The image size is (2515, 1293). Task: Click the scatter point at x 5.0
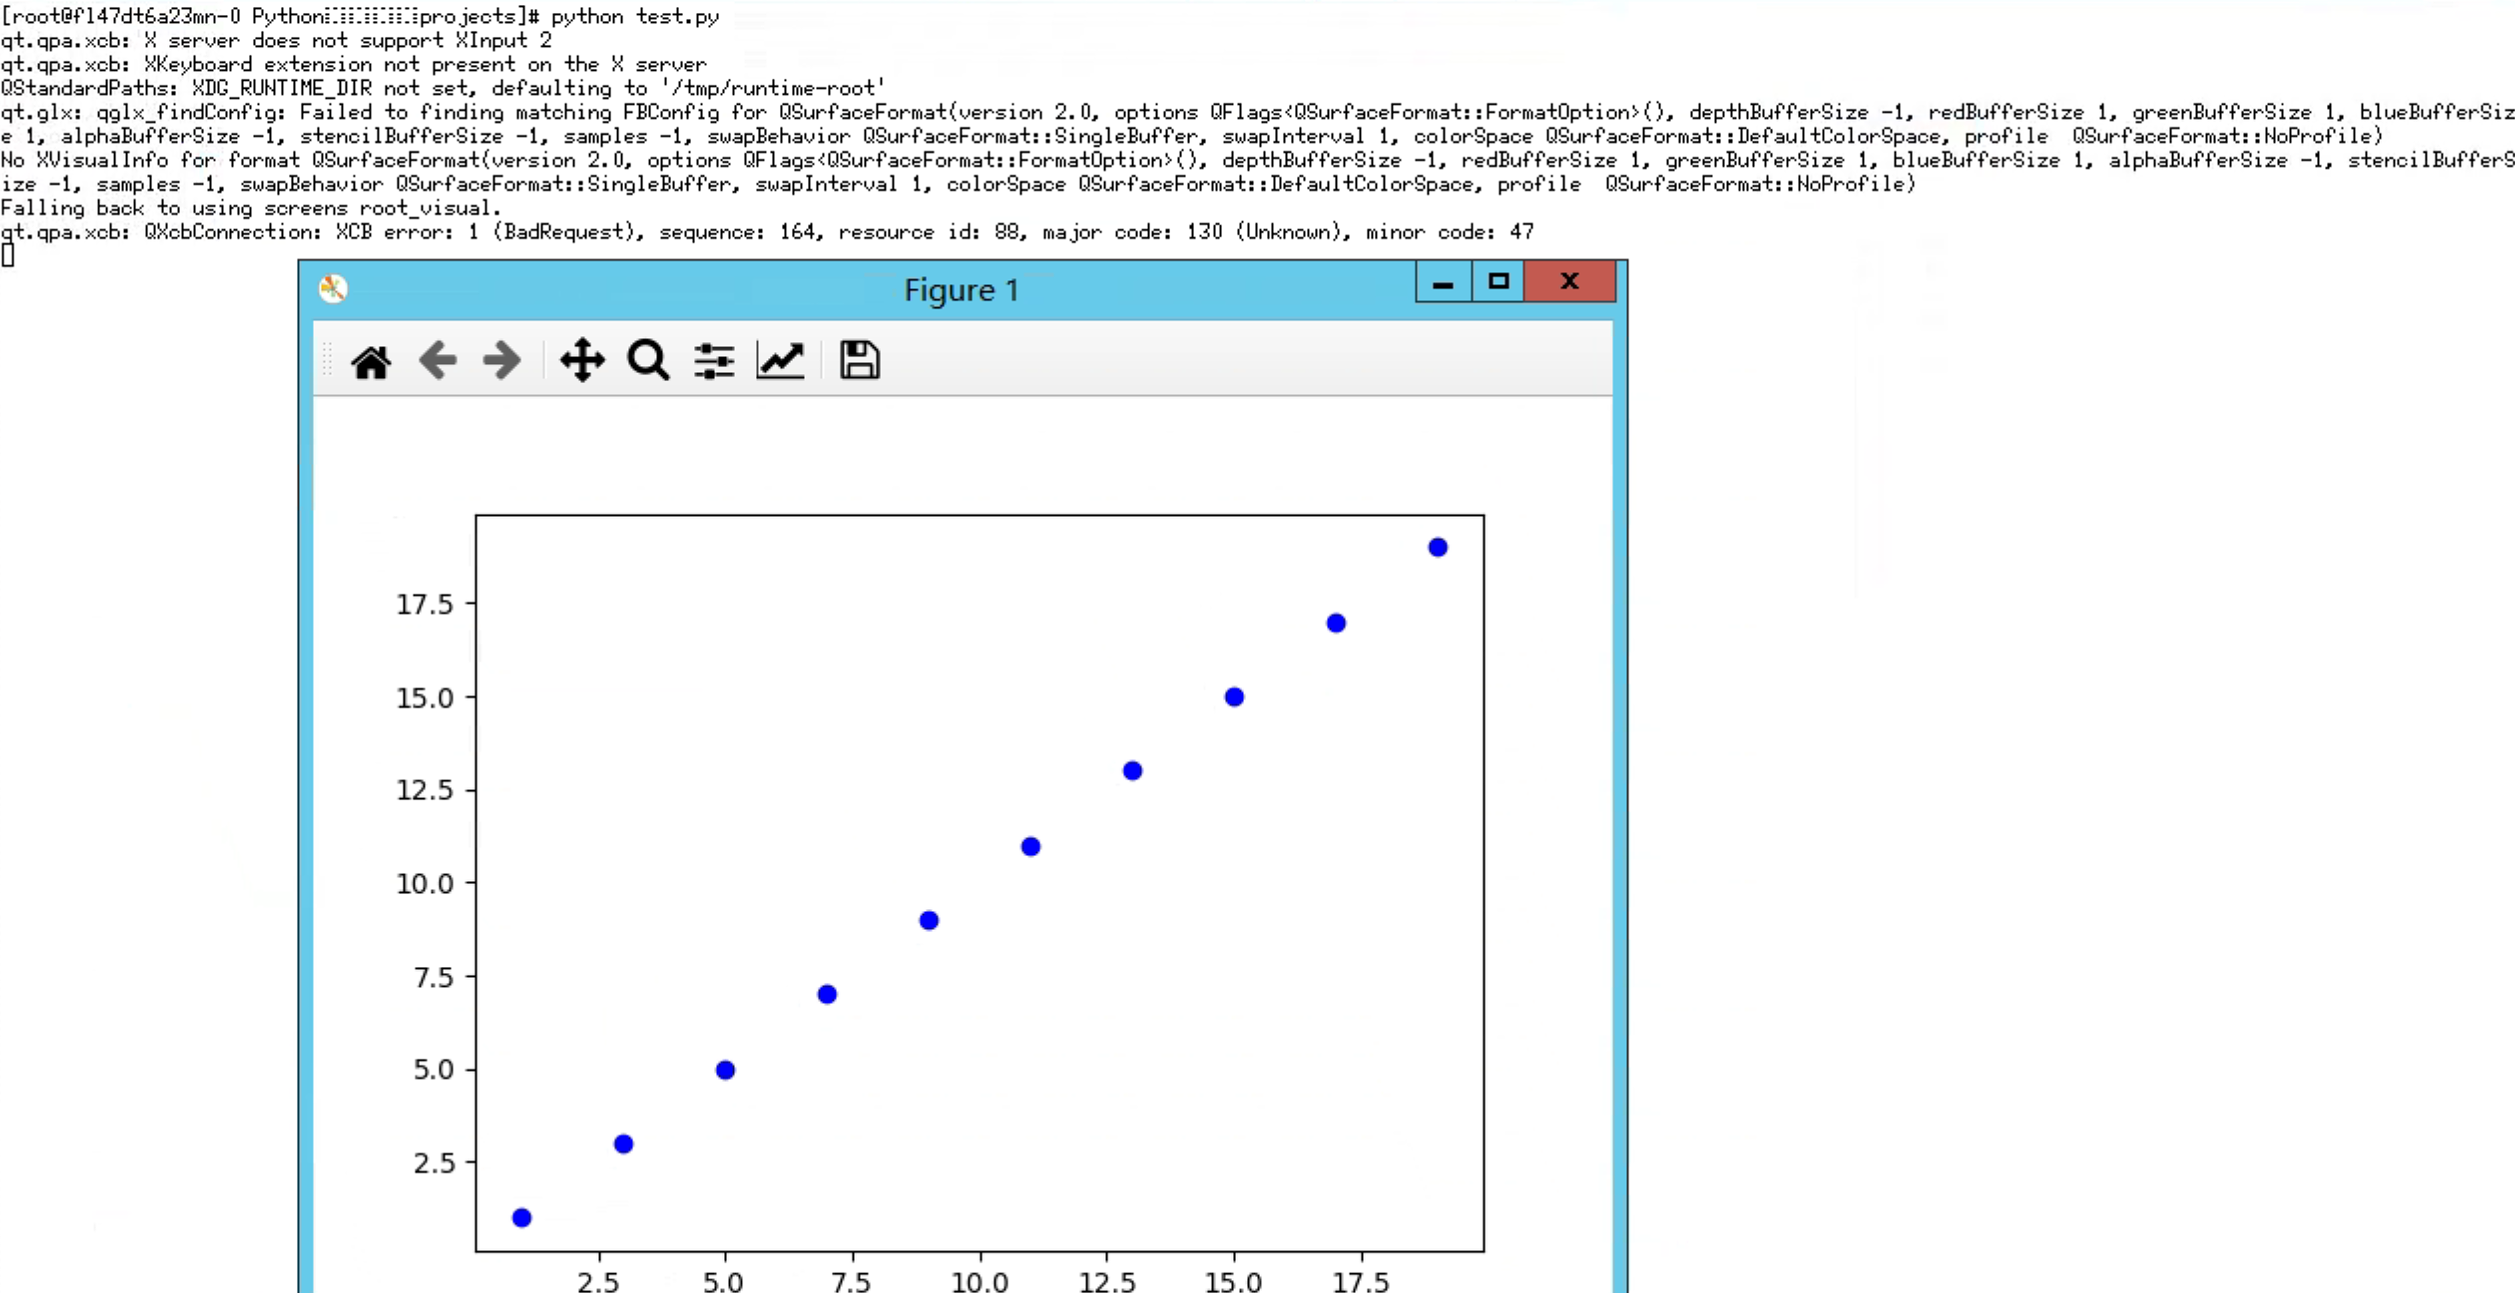[x=725, y=1070]
